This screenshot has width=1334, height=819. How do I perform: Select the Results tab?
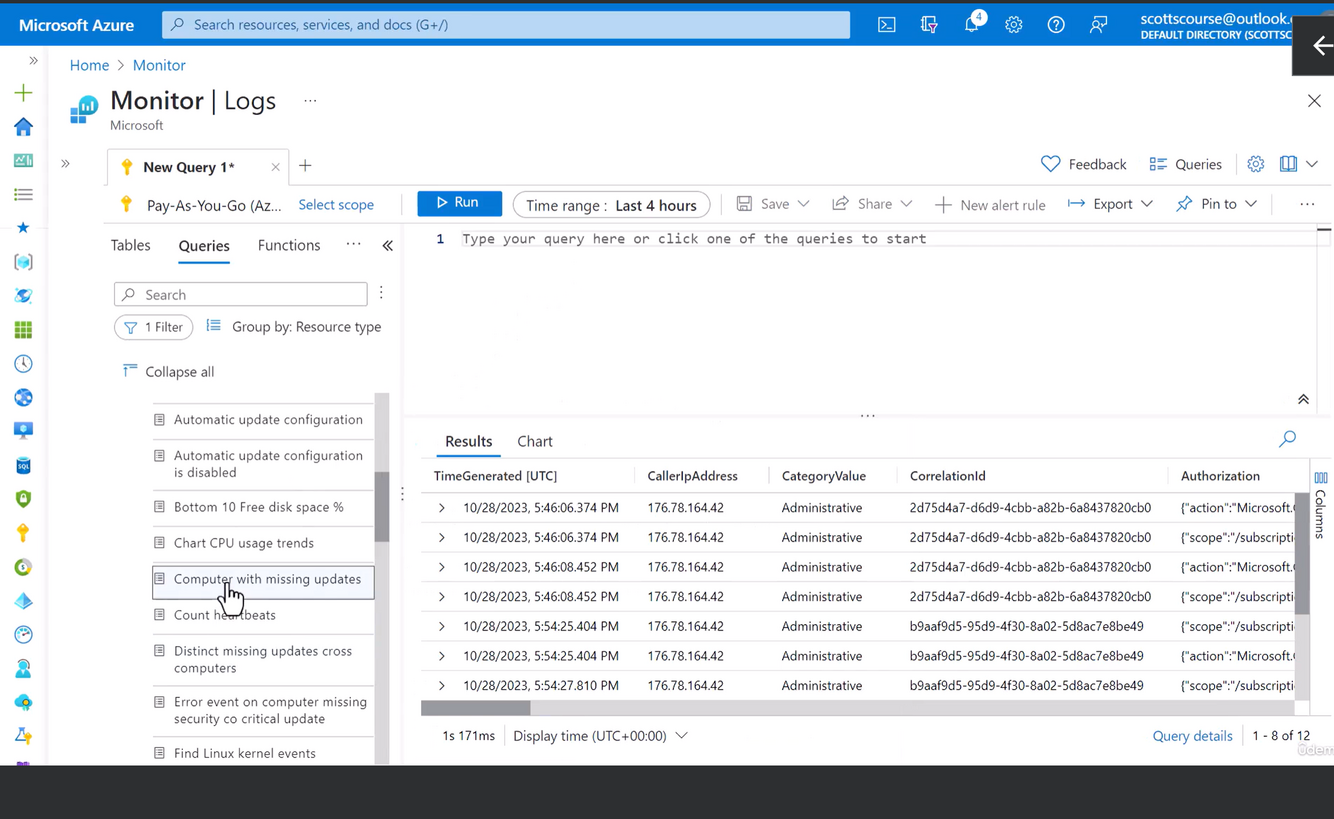click(x=468, y=441)
